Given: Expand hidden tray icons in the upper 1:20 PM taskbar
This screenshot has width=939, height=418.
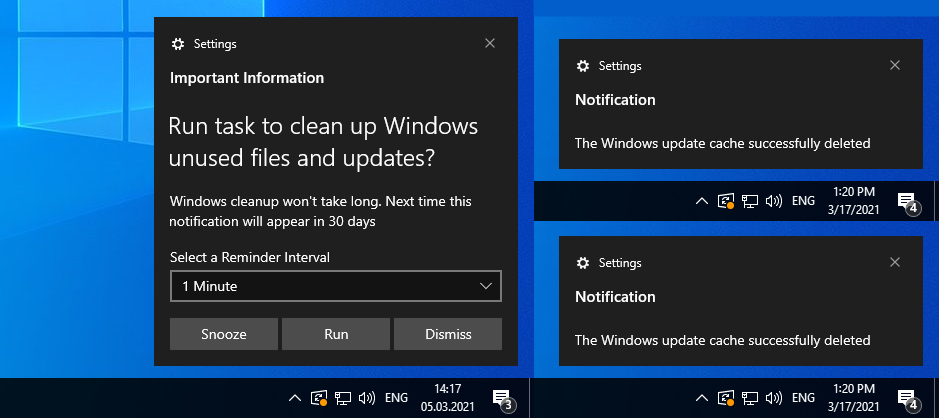Looking at the screenshot, I should click(x=701, y=201).
